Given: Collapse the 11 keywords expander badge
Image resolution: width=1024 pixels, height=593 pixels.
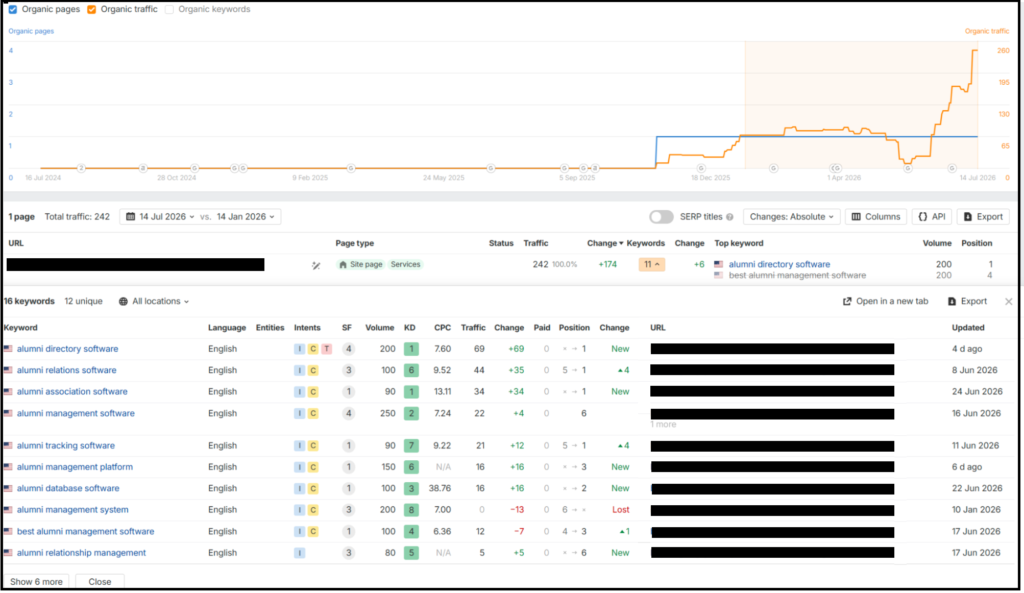Looking at the screenshot, I should tap(651, 264).
